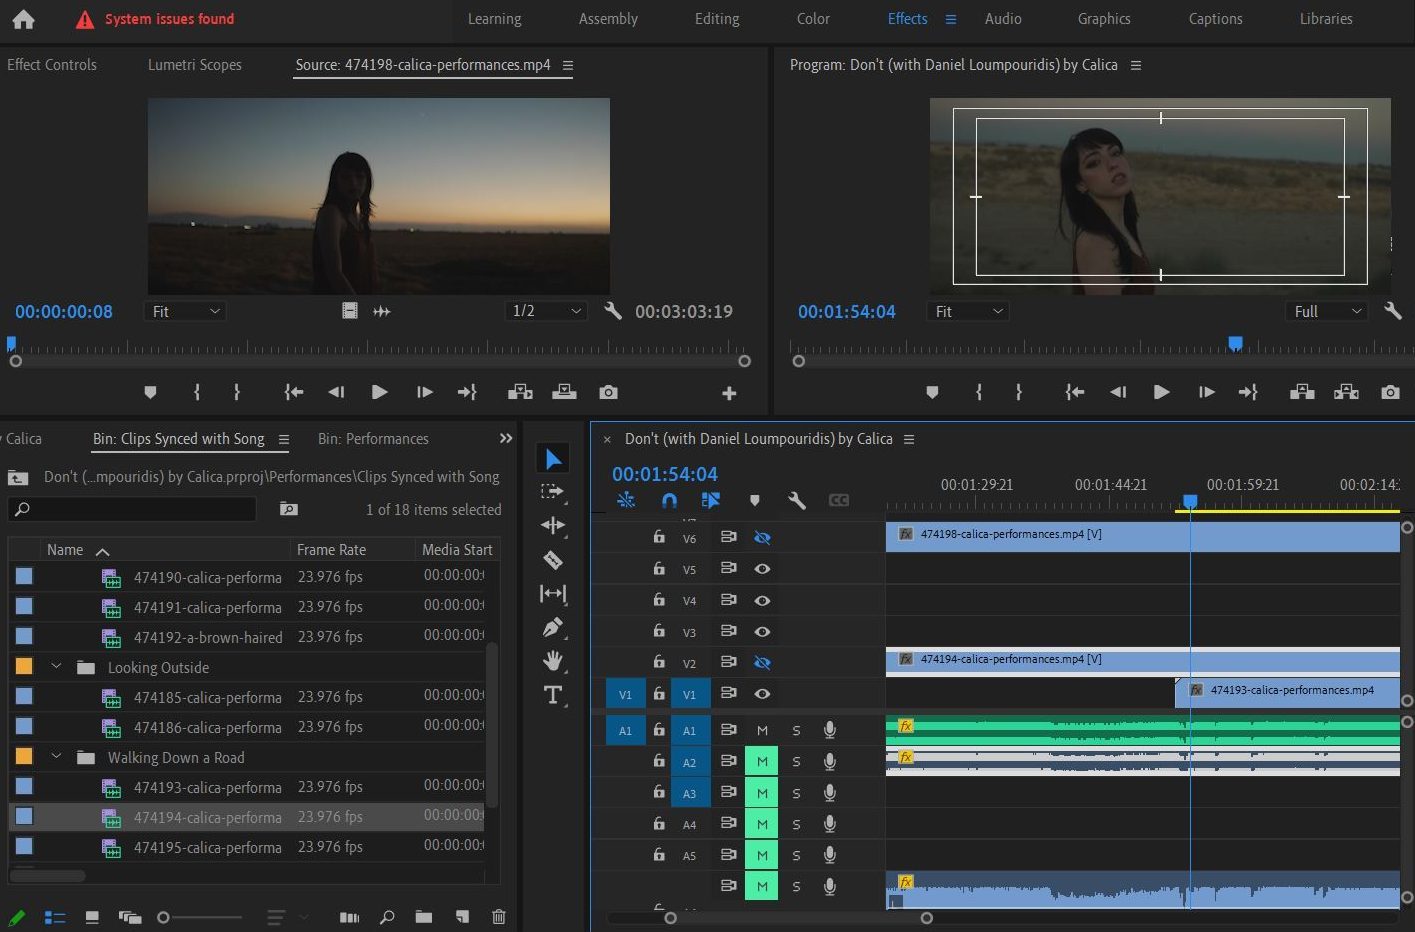Click the Source timecode 00:00:00:08

[64, 311]
